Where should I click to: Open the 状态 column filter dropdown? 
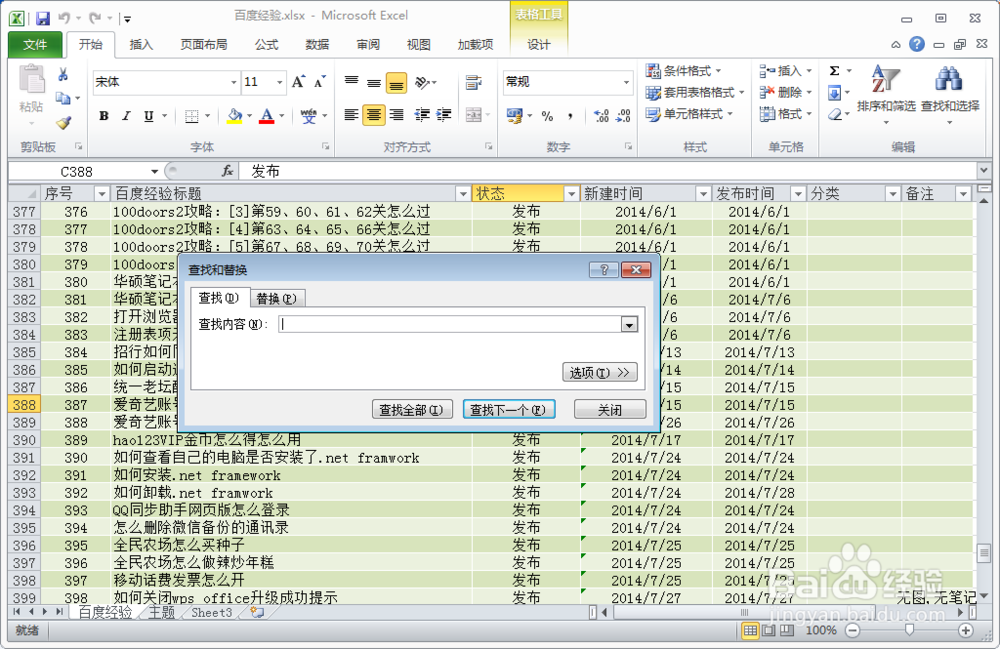coord(571,194)
